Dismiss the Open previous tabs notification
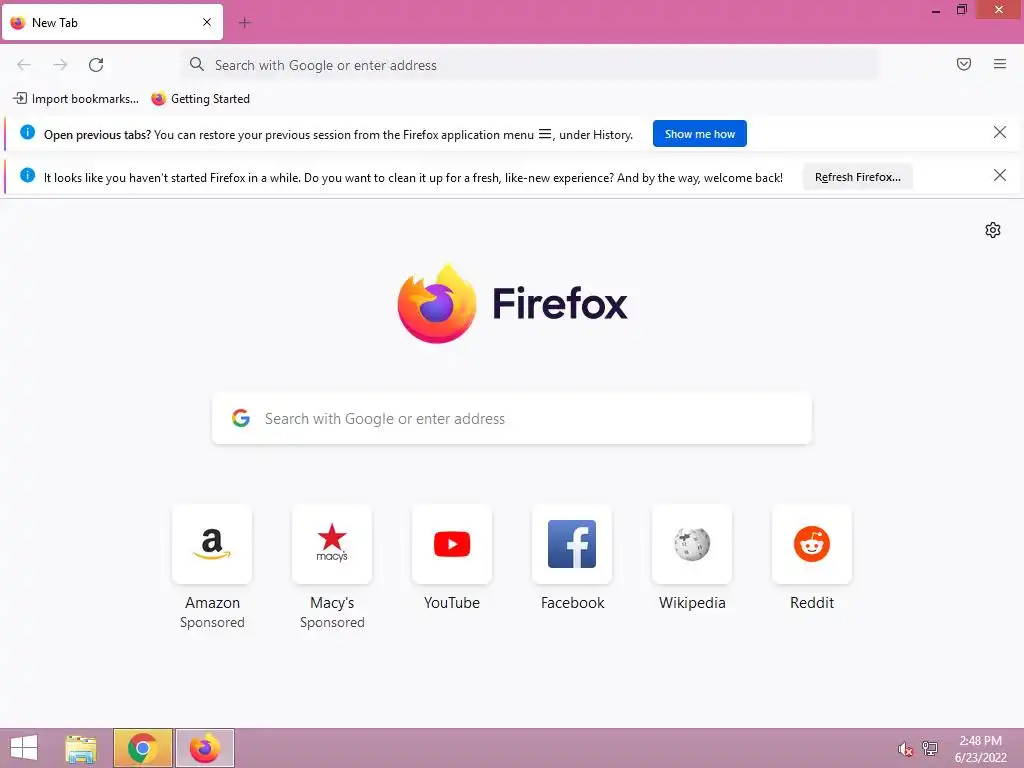This screenshot has width=1024, height=768. 1000,133
